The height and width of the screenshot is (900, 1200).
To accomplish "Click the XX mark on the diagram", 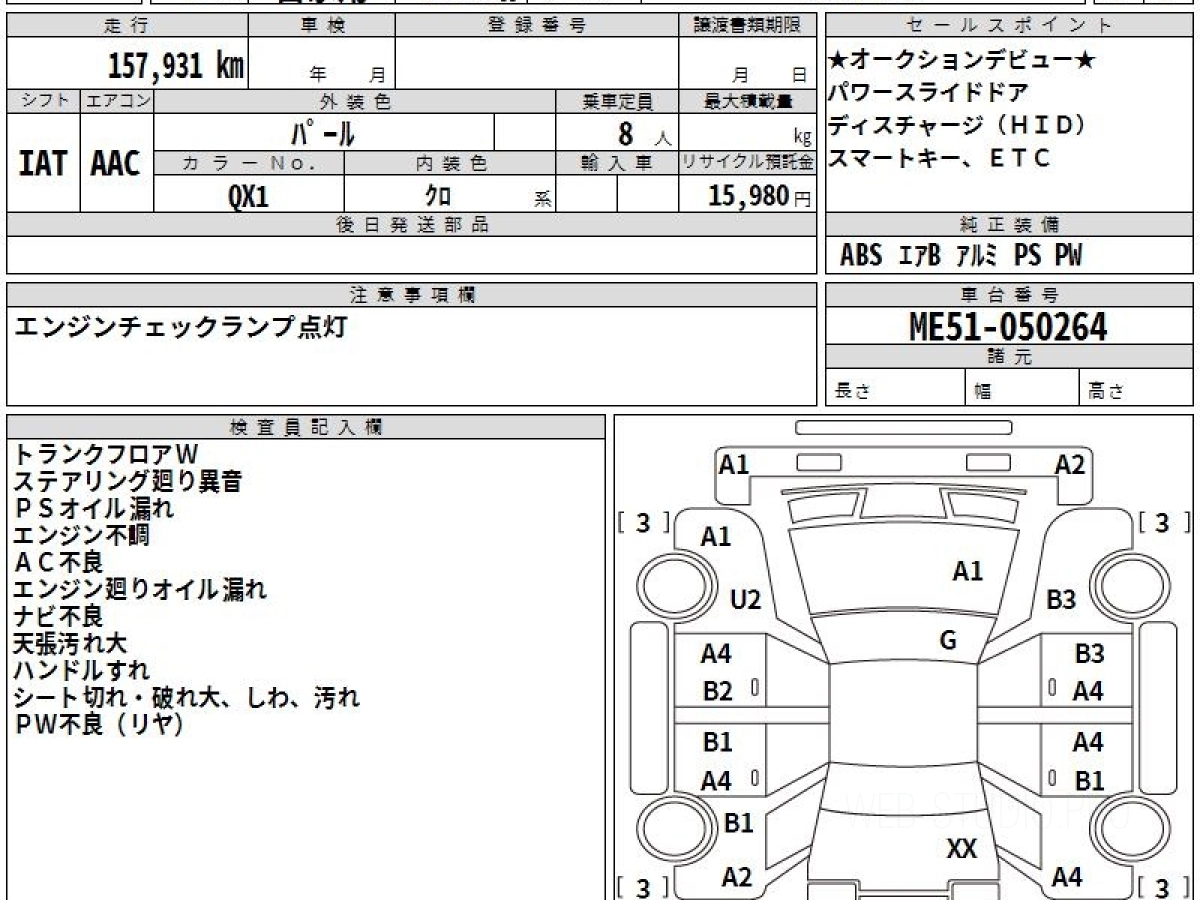I will pyautogui.click(x=961, y=849).
